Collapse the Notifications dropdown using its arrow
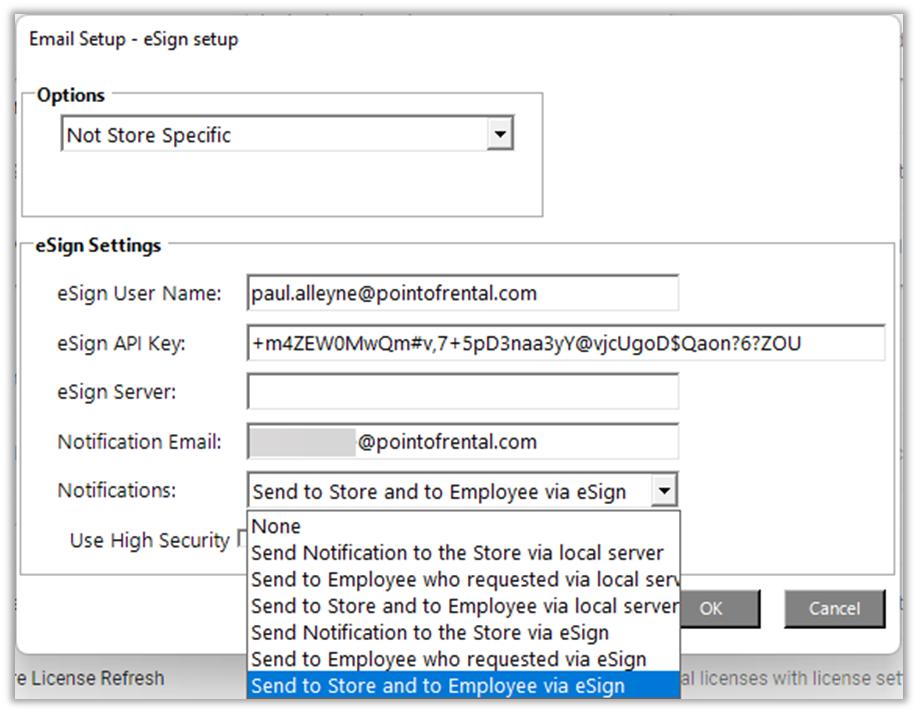This screenshot has width=918, height=713. click(664, 491)
